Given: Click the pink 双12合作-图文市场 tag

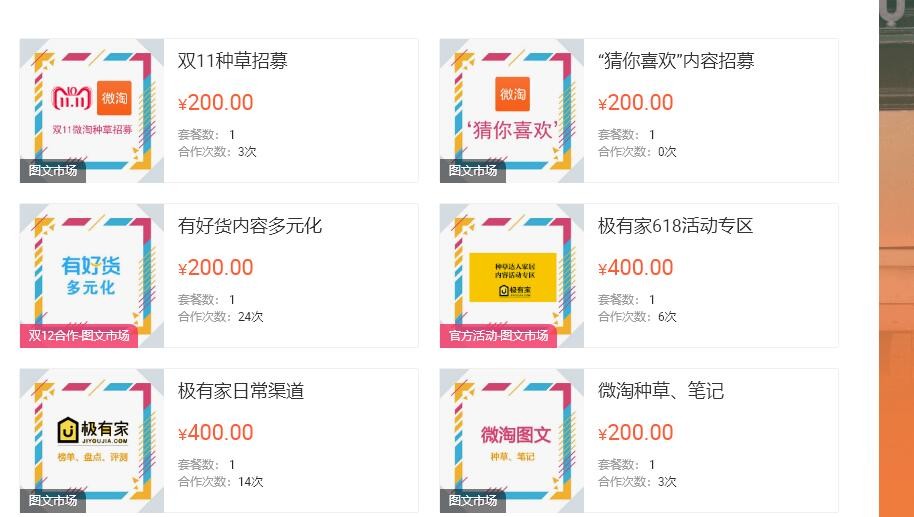Looking at the screenshot, I should click(x=79, y=336).
